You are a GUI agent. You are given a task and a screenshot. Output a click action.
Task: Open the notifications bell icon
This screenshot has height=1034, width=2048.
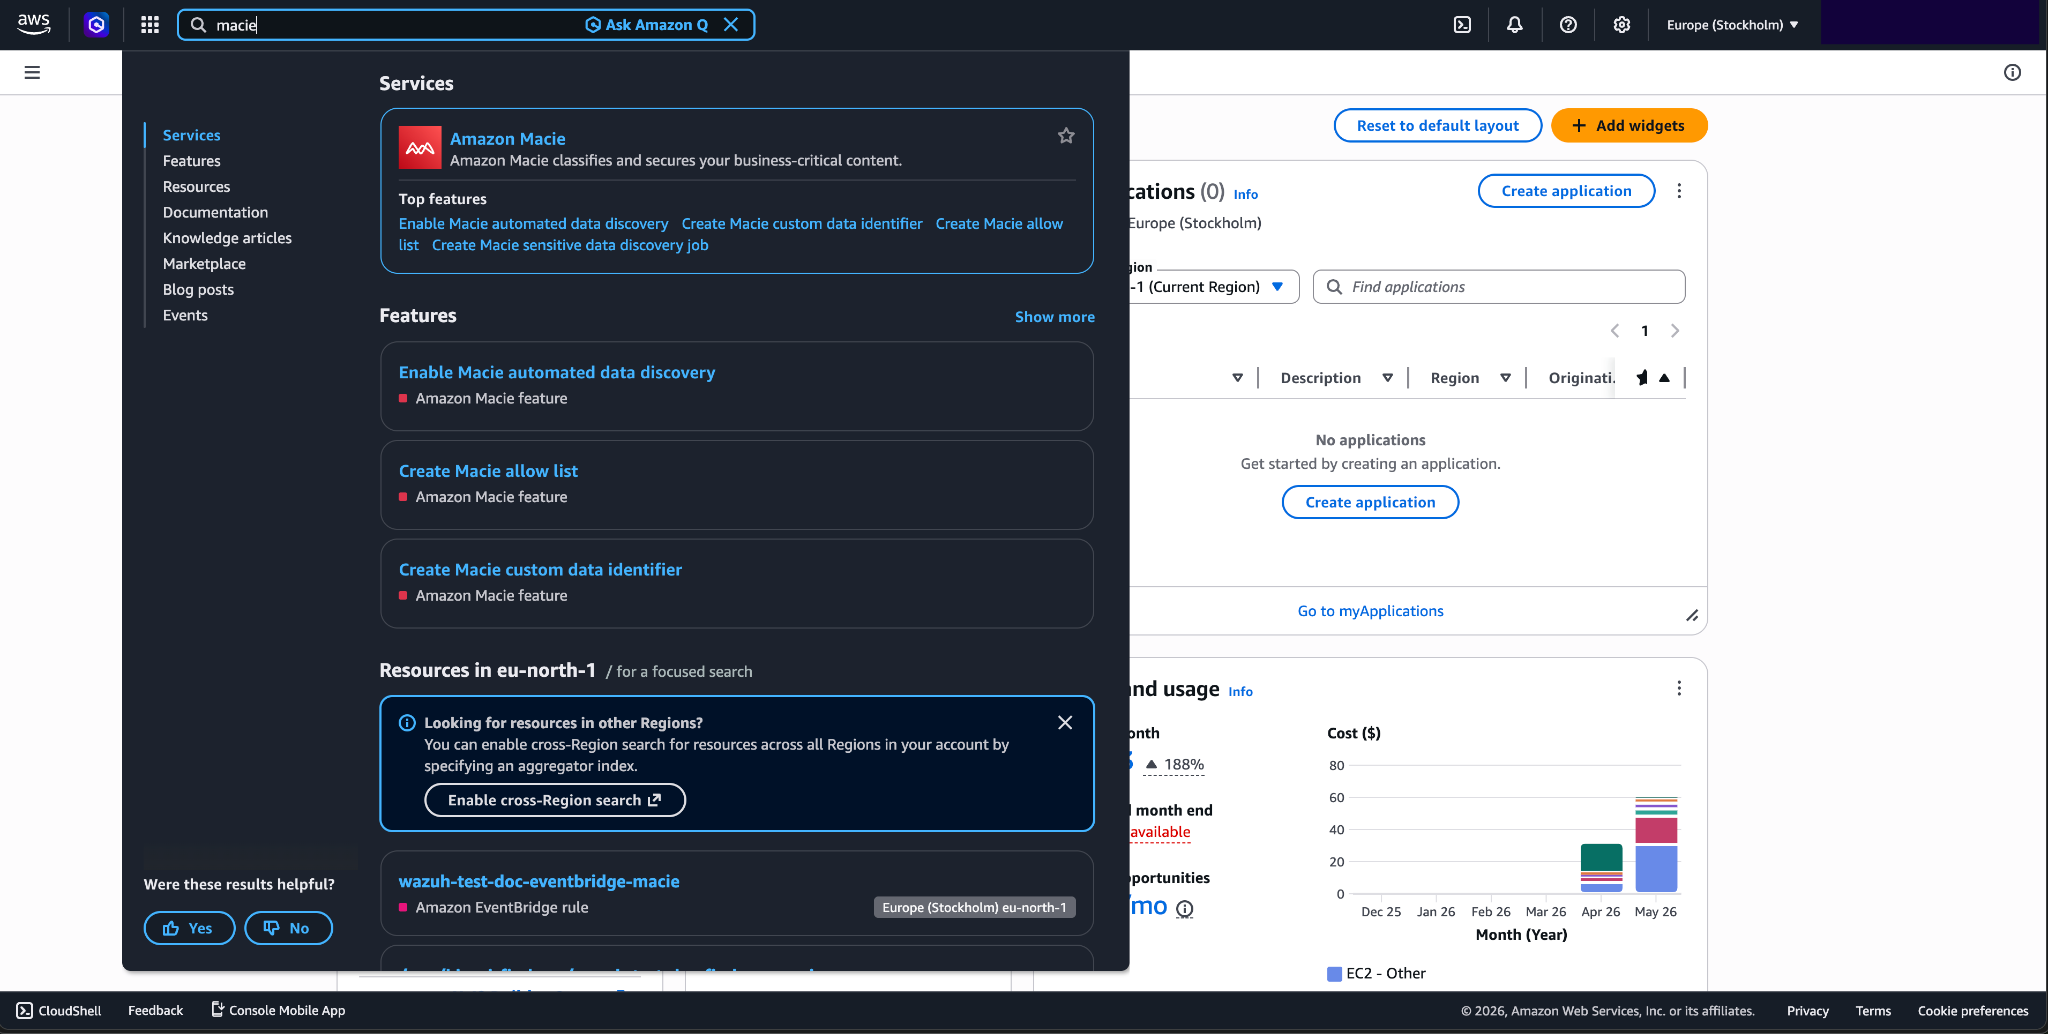(1515, 25)
